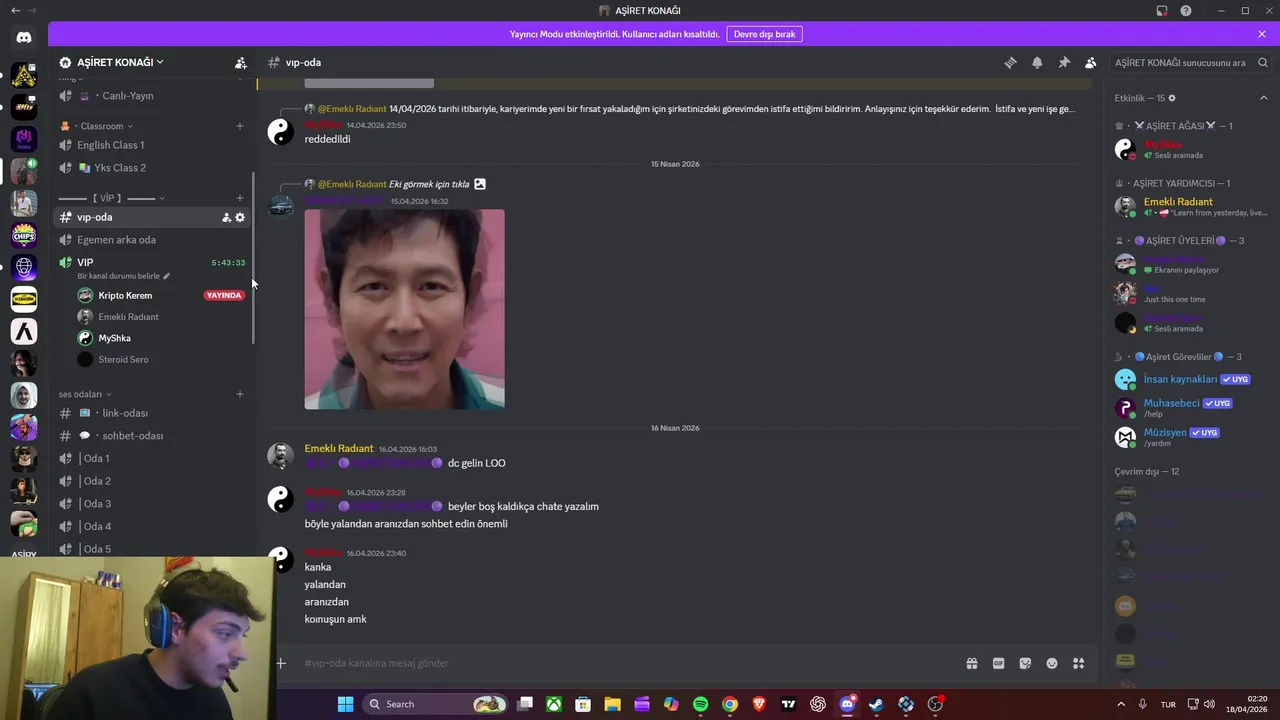Open the gift icon in message bar
The image size is (1280, 720).
tap(971, 663)
